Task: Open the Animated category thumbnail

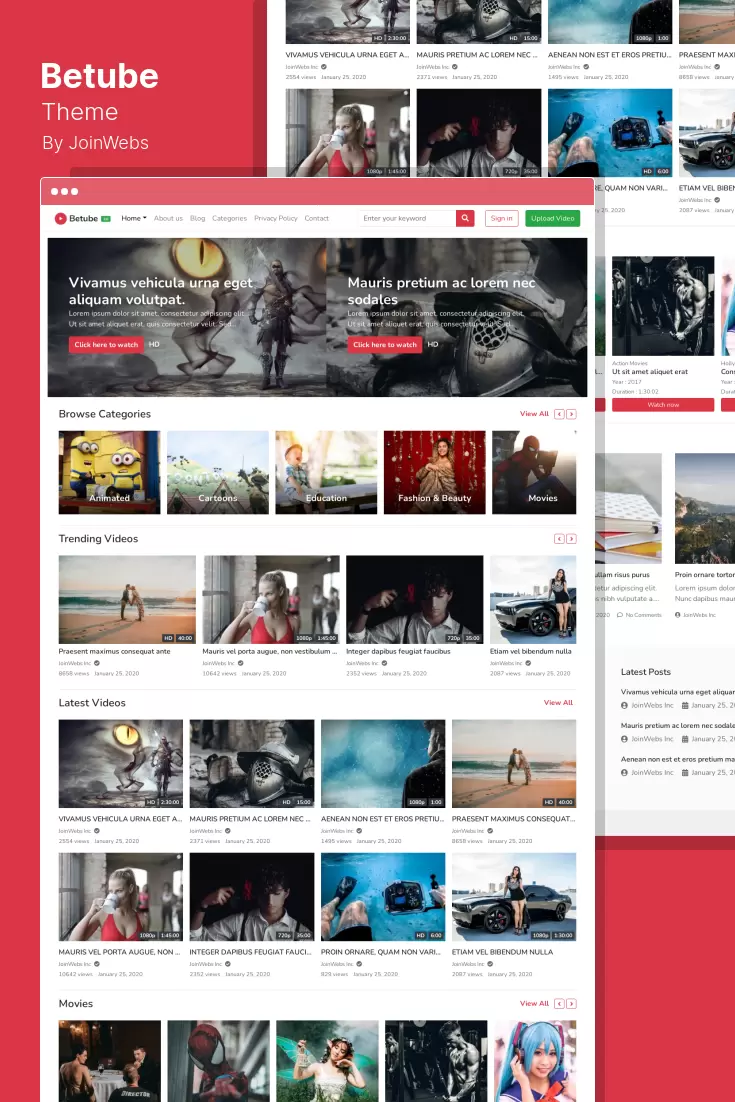Action: tap(110, 472)
